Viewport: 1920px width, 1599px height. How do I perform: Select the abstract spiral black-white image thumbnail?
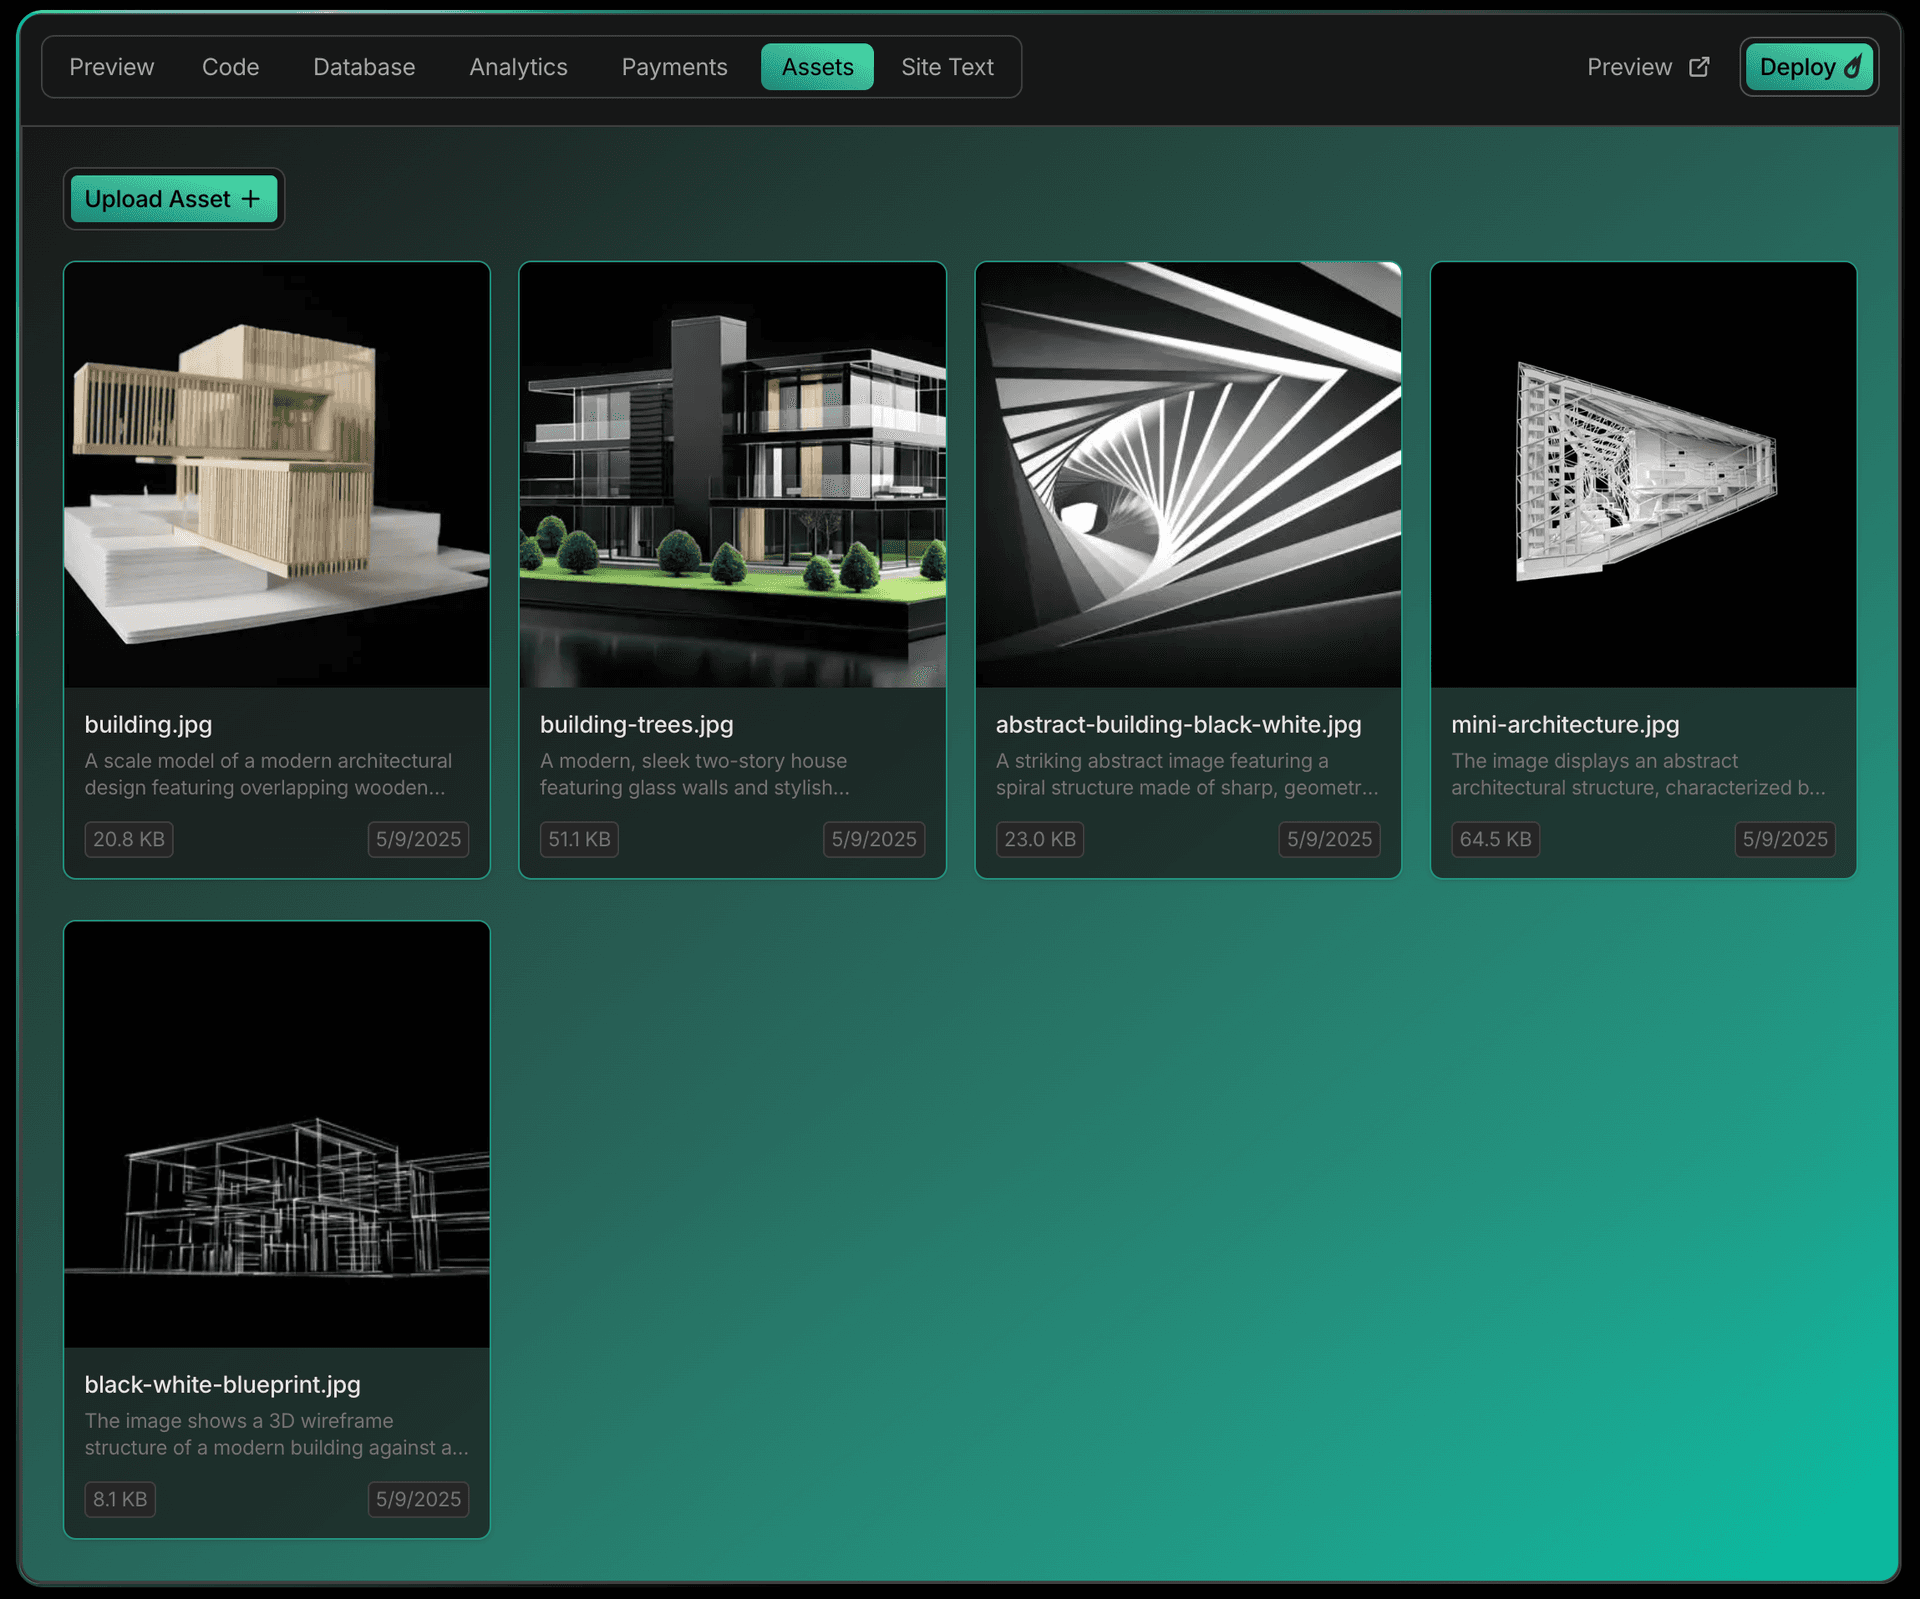pos(1188,475)
